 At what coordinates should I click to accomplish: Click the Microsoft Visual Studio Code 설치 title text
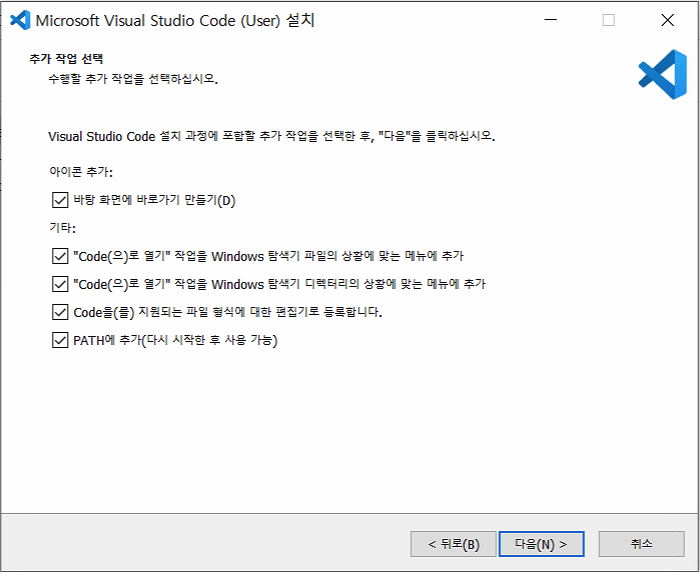pyautogui.click(x=175, y=20)
